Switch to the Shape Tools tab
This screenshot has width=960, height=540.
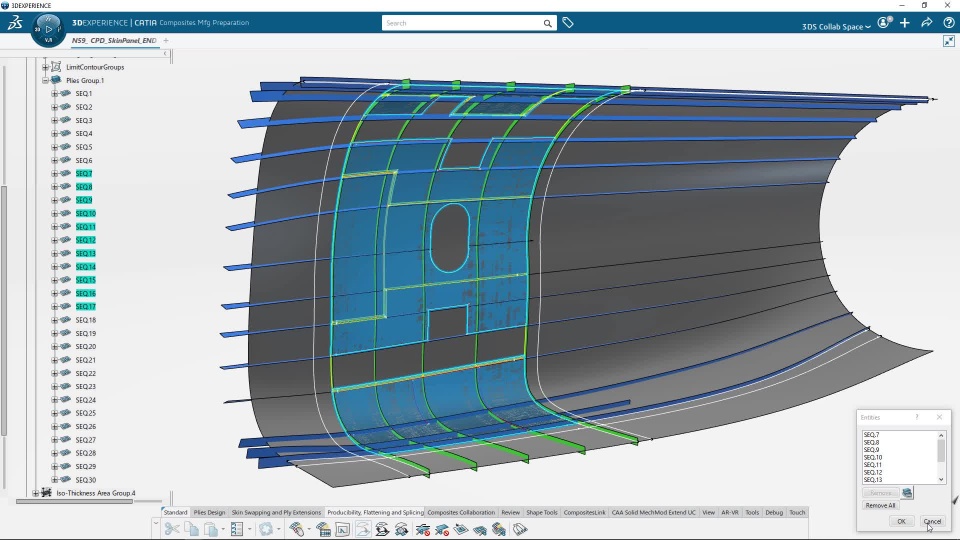coord(542,512)
